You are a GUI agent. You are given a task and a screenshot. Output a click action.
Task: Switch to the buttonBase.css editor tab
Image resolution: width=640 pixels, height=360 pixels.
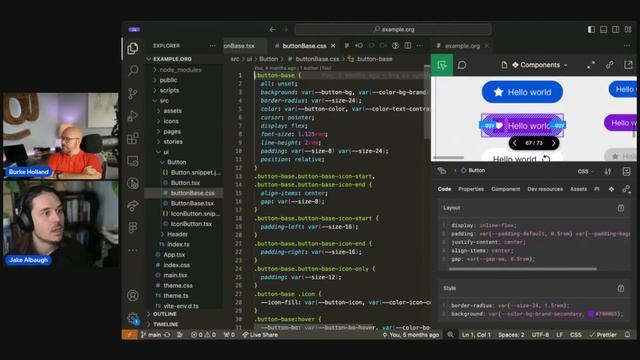click(304, 46)
